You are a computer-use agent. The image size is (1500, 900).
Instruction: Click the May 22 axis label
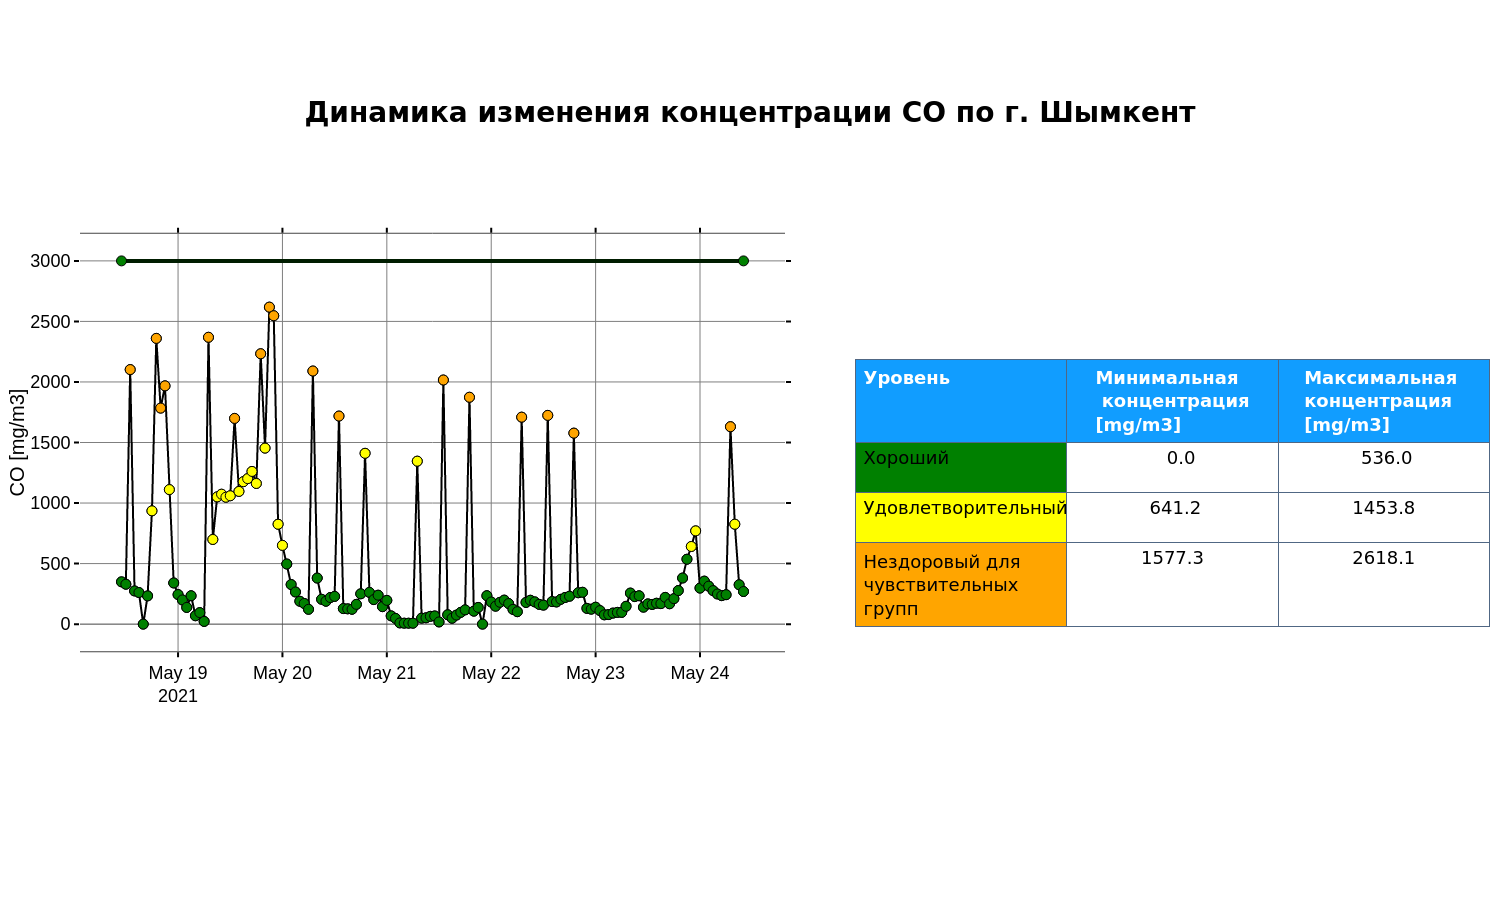click(491, 673)
